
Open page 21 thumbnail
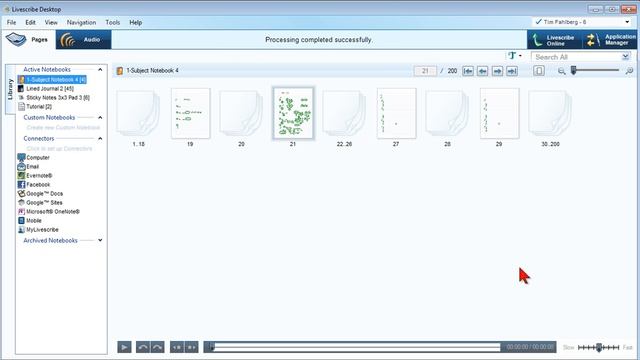[x=293, y=113]
